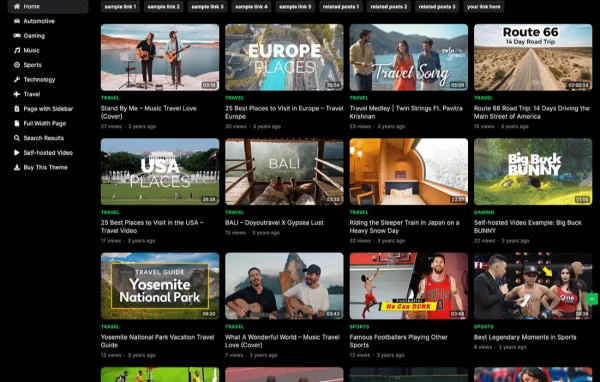Click the Music note icon
The width and height of the screenshot is (600, 382).
tap(17, 50)
